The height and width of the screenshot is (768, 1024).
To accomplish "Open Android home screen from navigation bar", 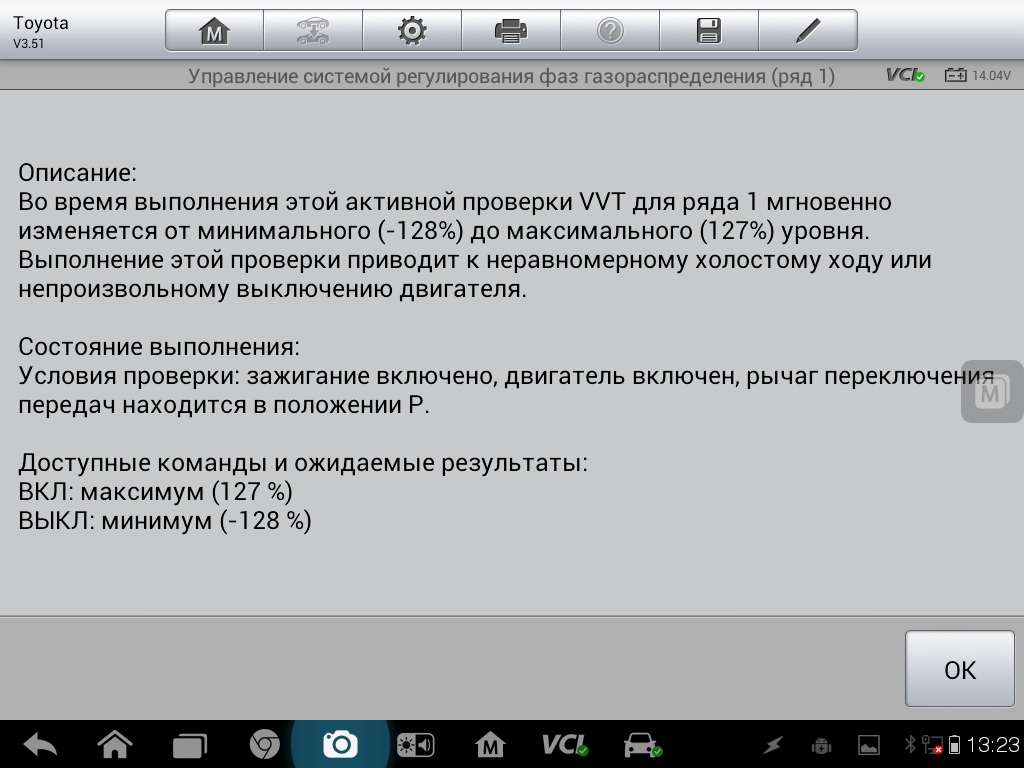I will (x=115, y=744).
